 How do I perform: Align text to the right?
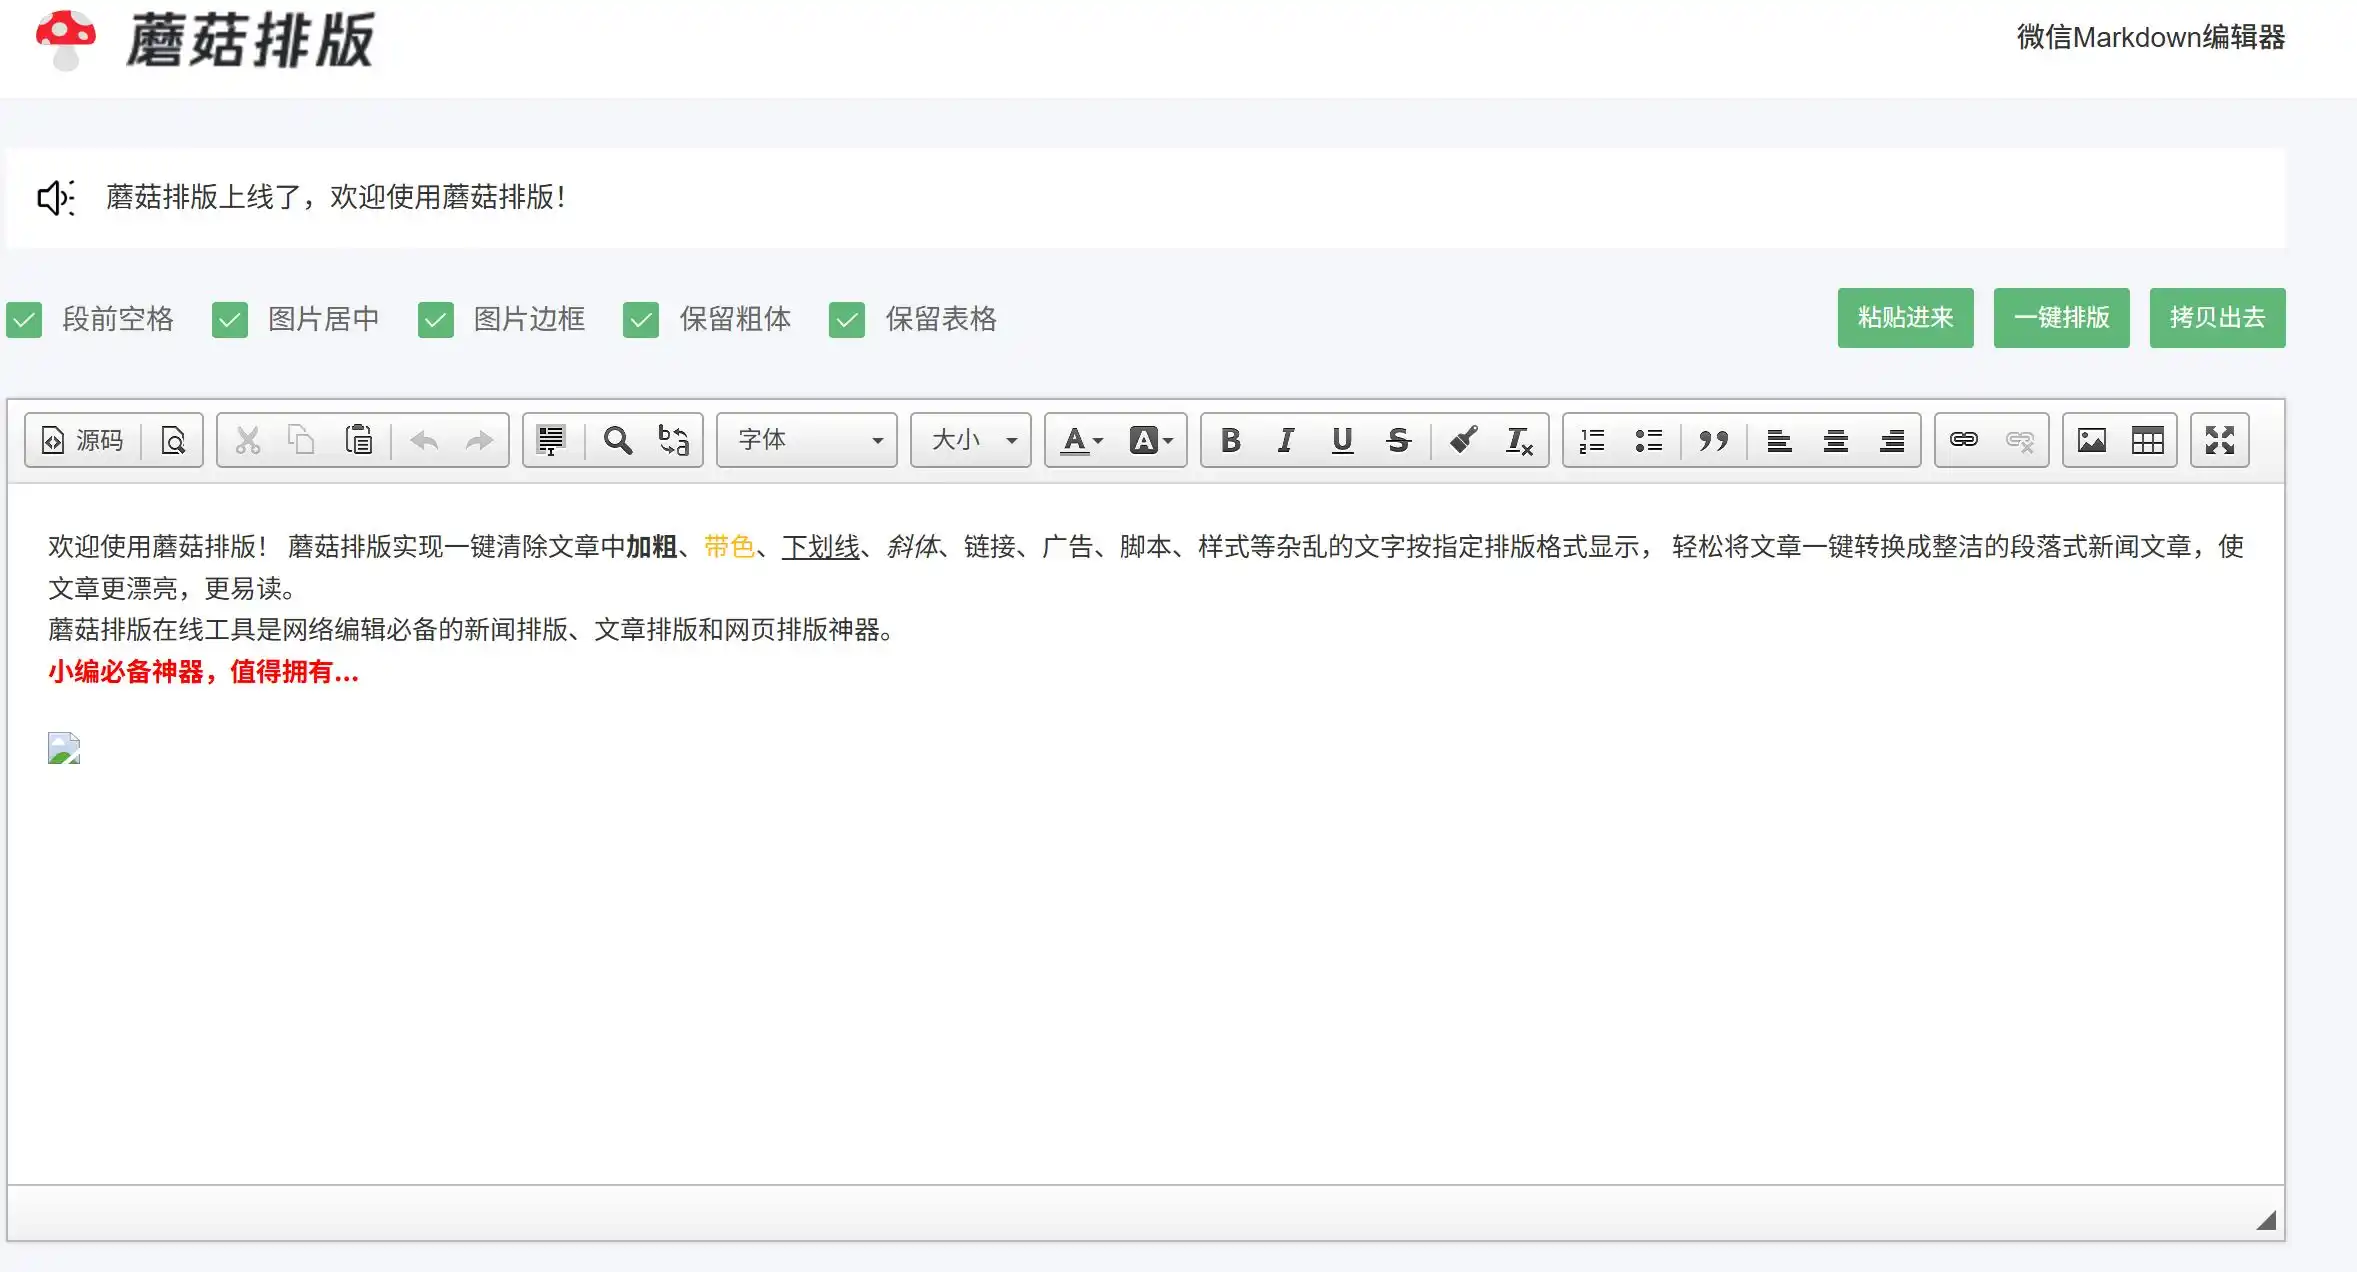(x=1892, y=440)
